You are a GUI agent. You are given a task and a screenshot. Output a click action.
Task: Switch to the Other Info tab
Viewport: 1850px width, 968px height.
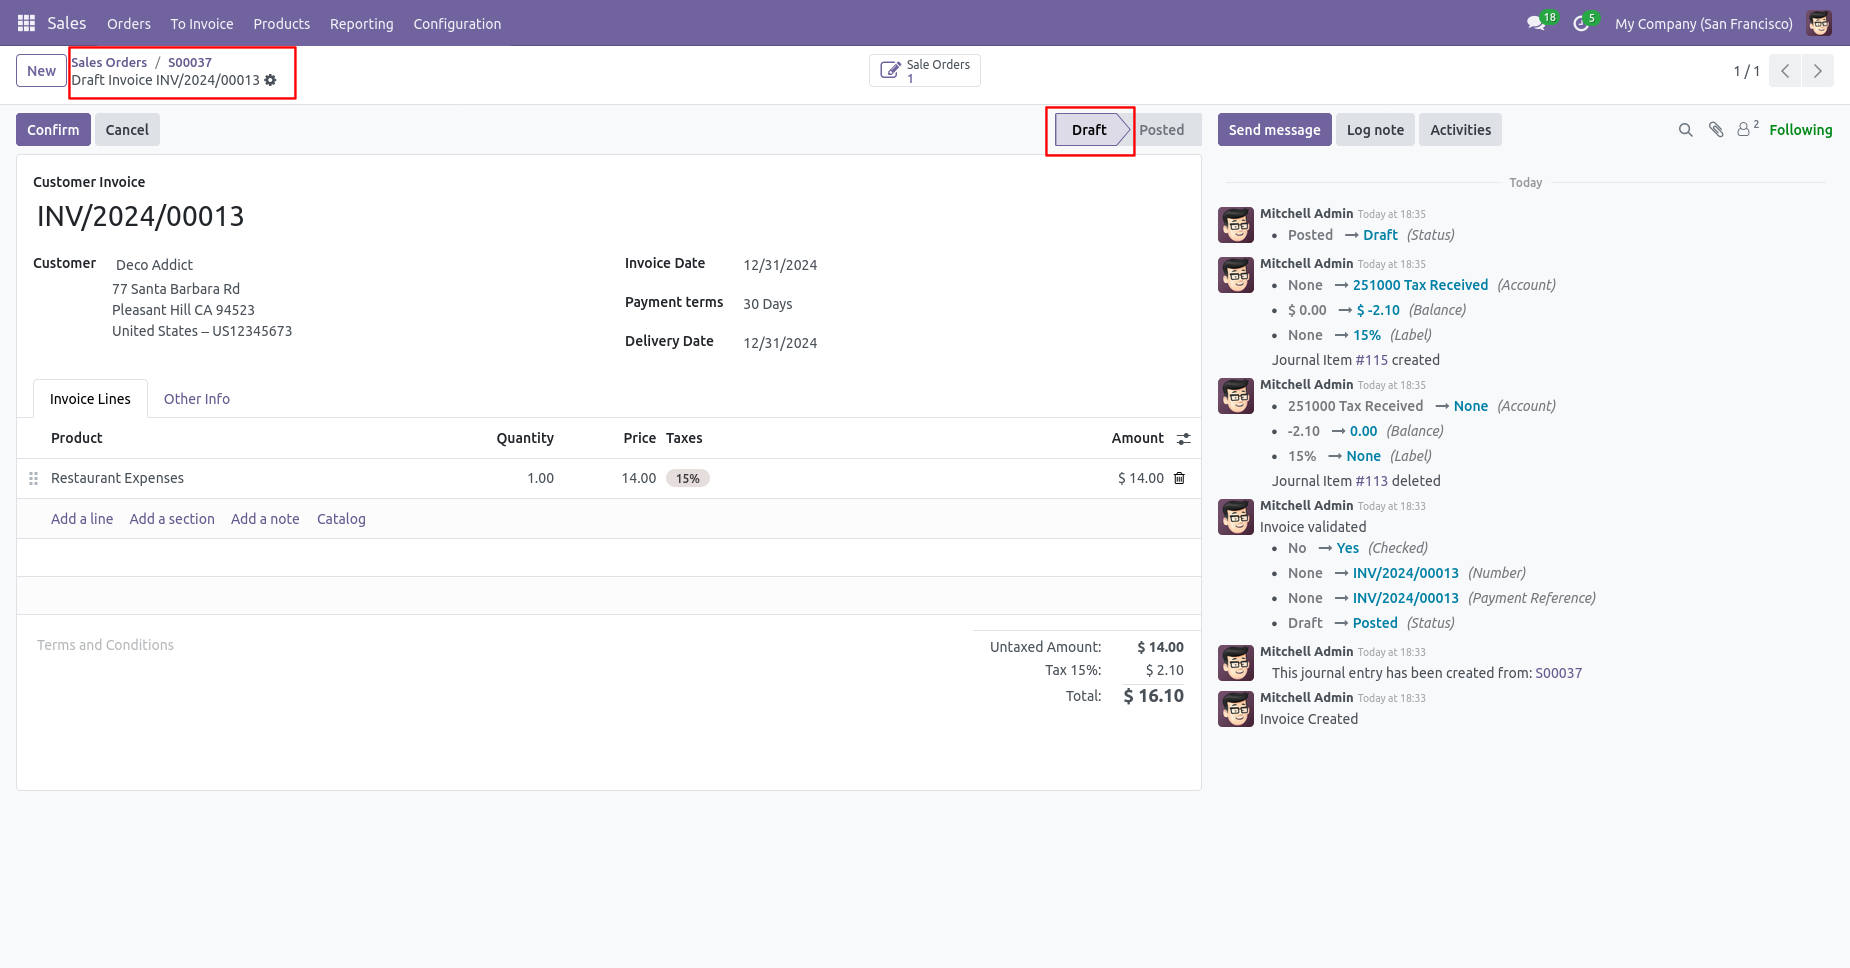197,399
